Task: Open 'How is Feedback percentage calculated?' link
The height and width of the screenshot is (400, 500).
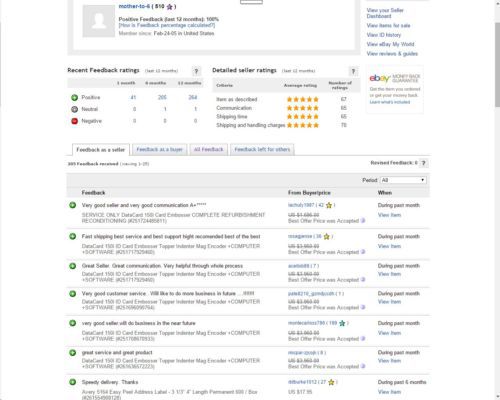Action: tap(167, 25)
